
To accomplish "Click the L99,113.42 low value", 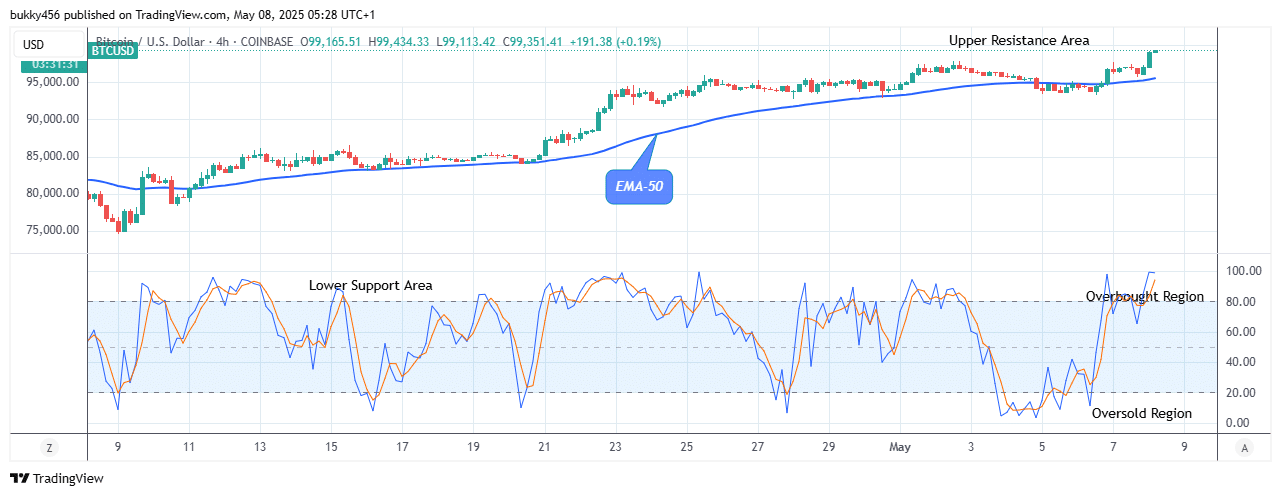I will (467, 41).
